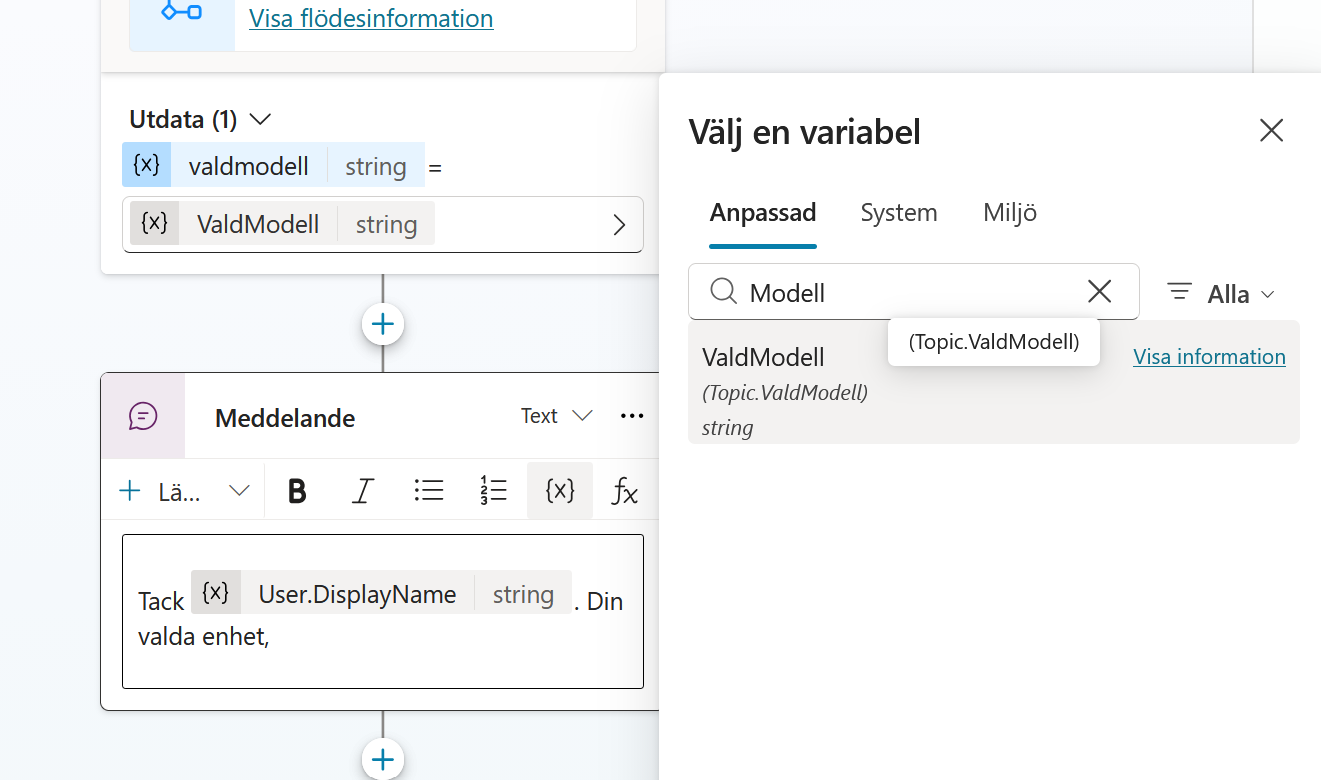The height and width of the screenshot is (780, 1321).
Task: Open the fx formula editor
Action: click(x=625, y=491)
